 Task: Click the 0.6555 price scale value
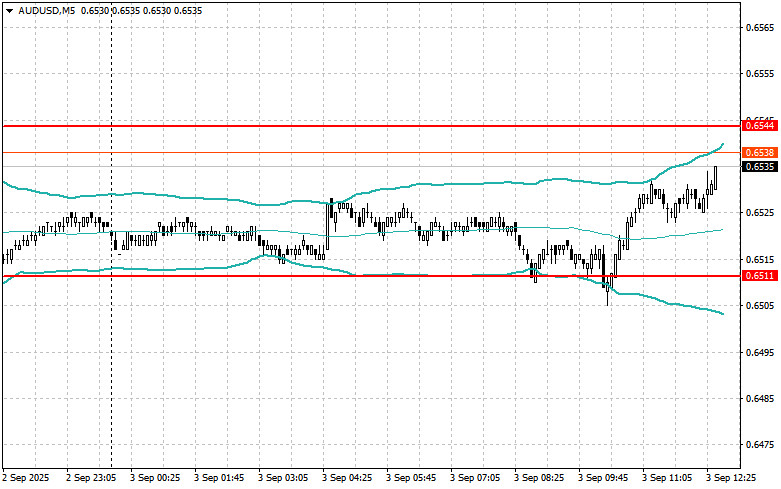[x=760, y=74]
